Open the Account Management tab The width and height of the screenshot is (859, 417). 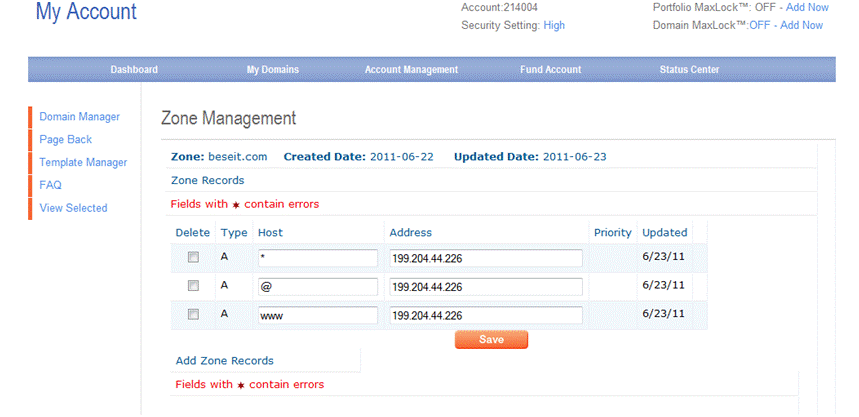click(411, 70)
